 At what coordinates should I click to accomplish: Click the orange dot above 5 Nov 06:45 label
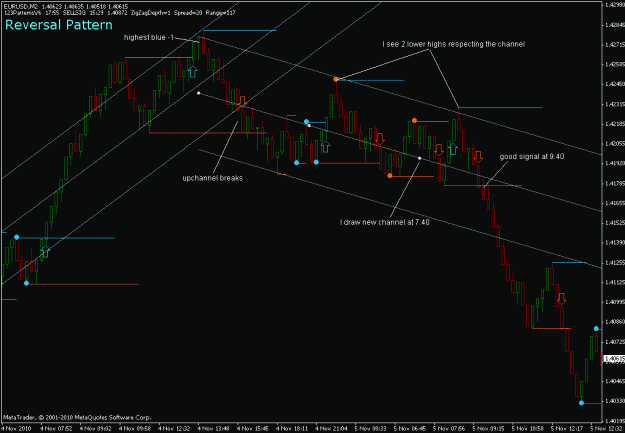pos(415,120)
